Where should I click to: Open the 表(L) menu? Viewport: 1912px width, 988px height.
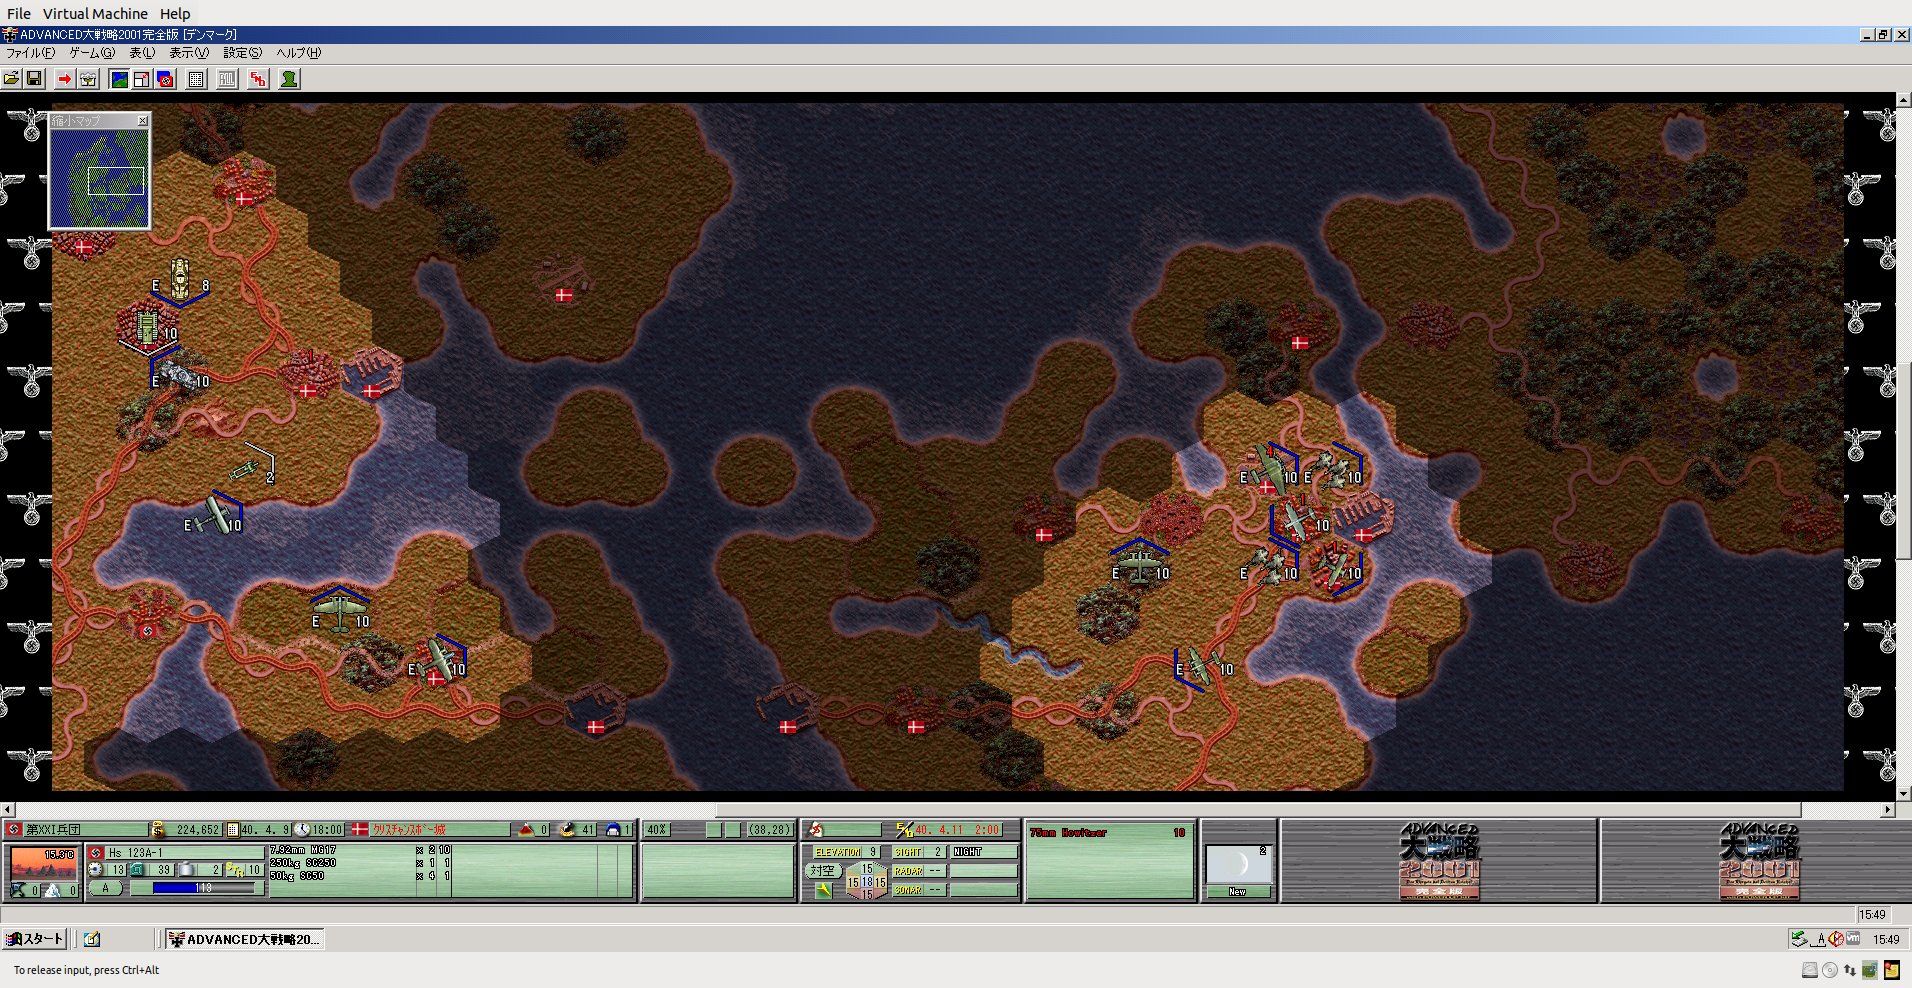tap(142, 53)
